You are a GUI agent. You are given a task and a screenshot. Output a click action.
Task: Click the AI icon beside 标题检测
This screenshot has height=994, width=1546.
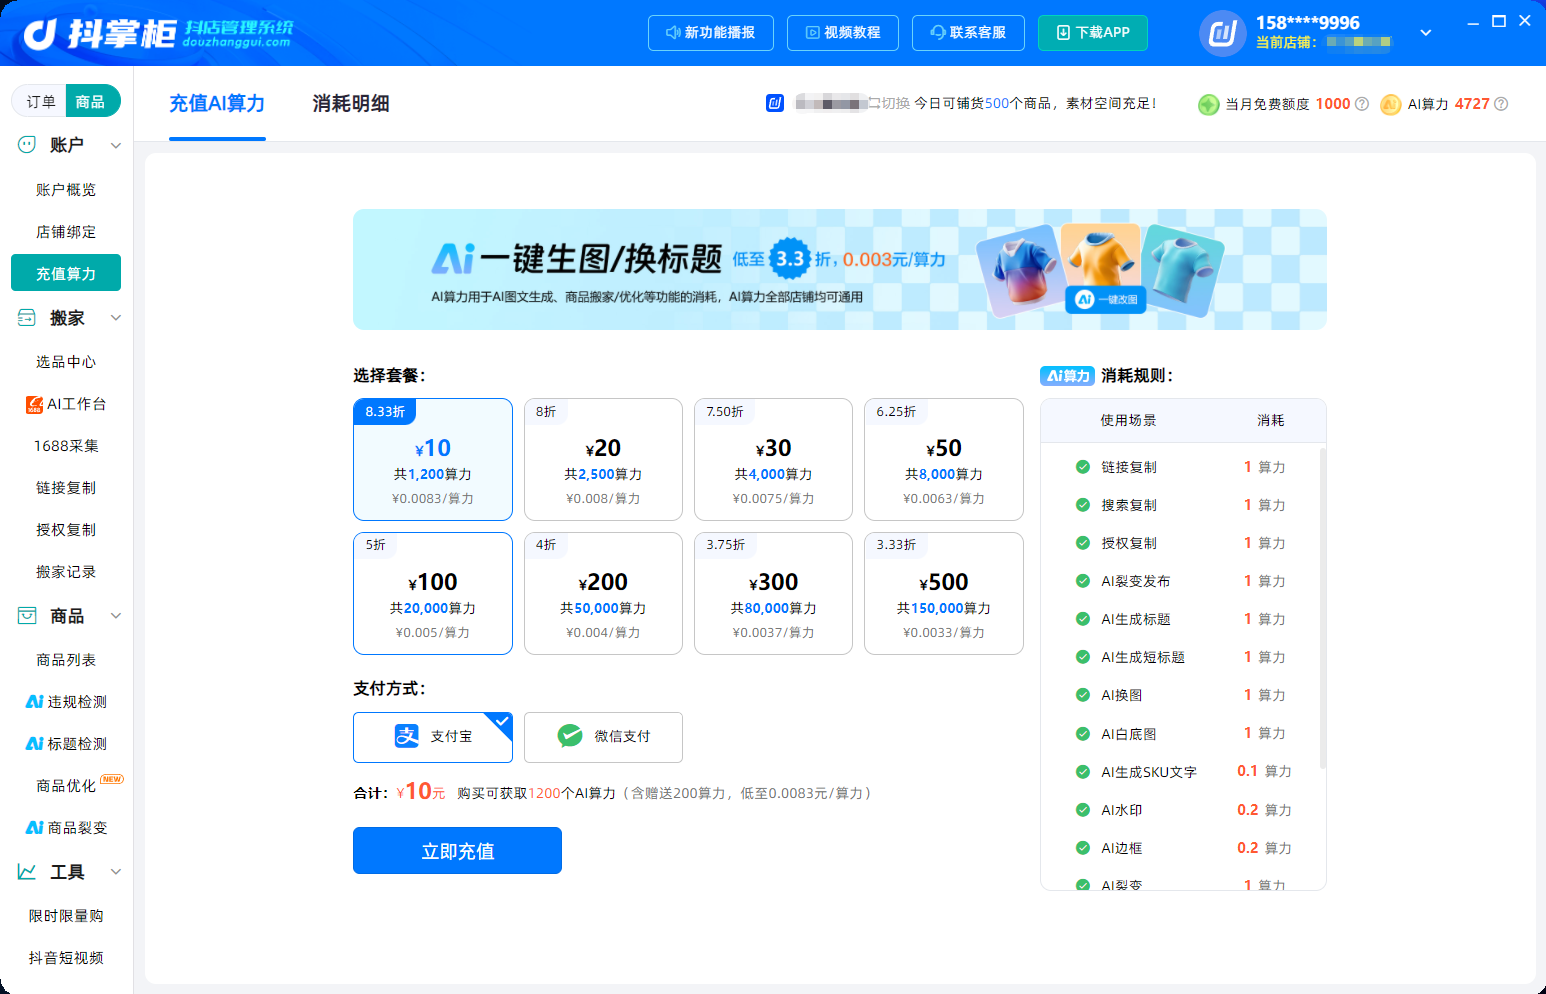[x=34, y=744]
